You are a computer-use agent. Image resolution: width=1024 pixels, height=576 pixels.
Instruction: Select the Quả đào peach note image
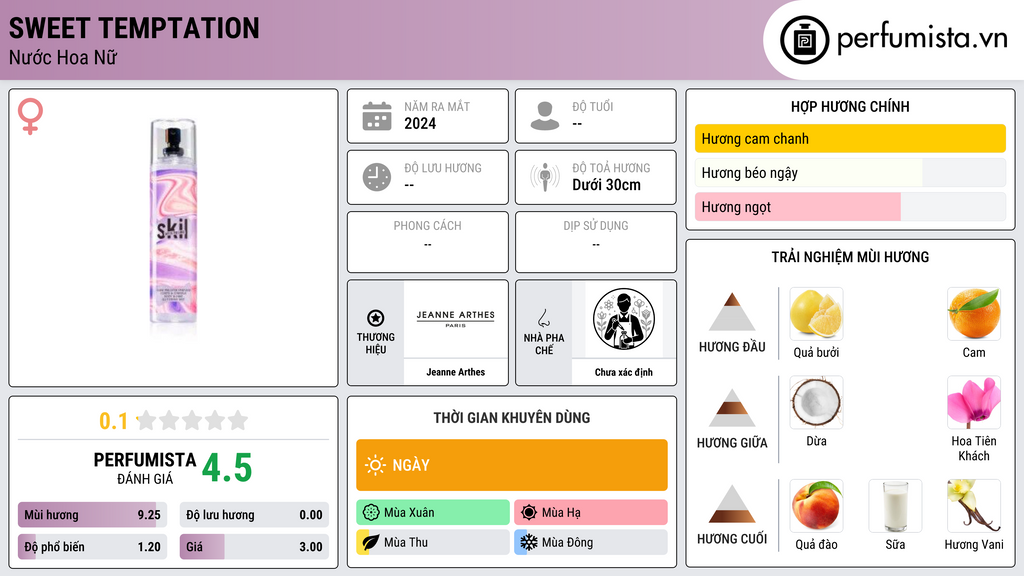click(816, 506)
